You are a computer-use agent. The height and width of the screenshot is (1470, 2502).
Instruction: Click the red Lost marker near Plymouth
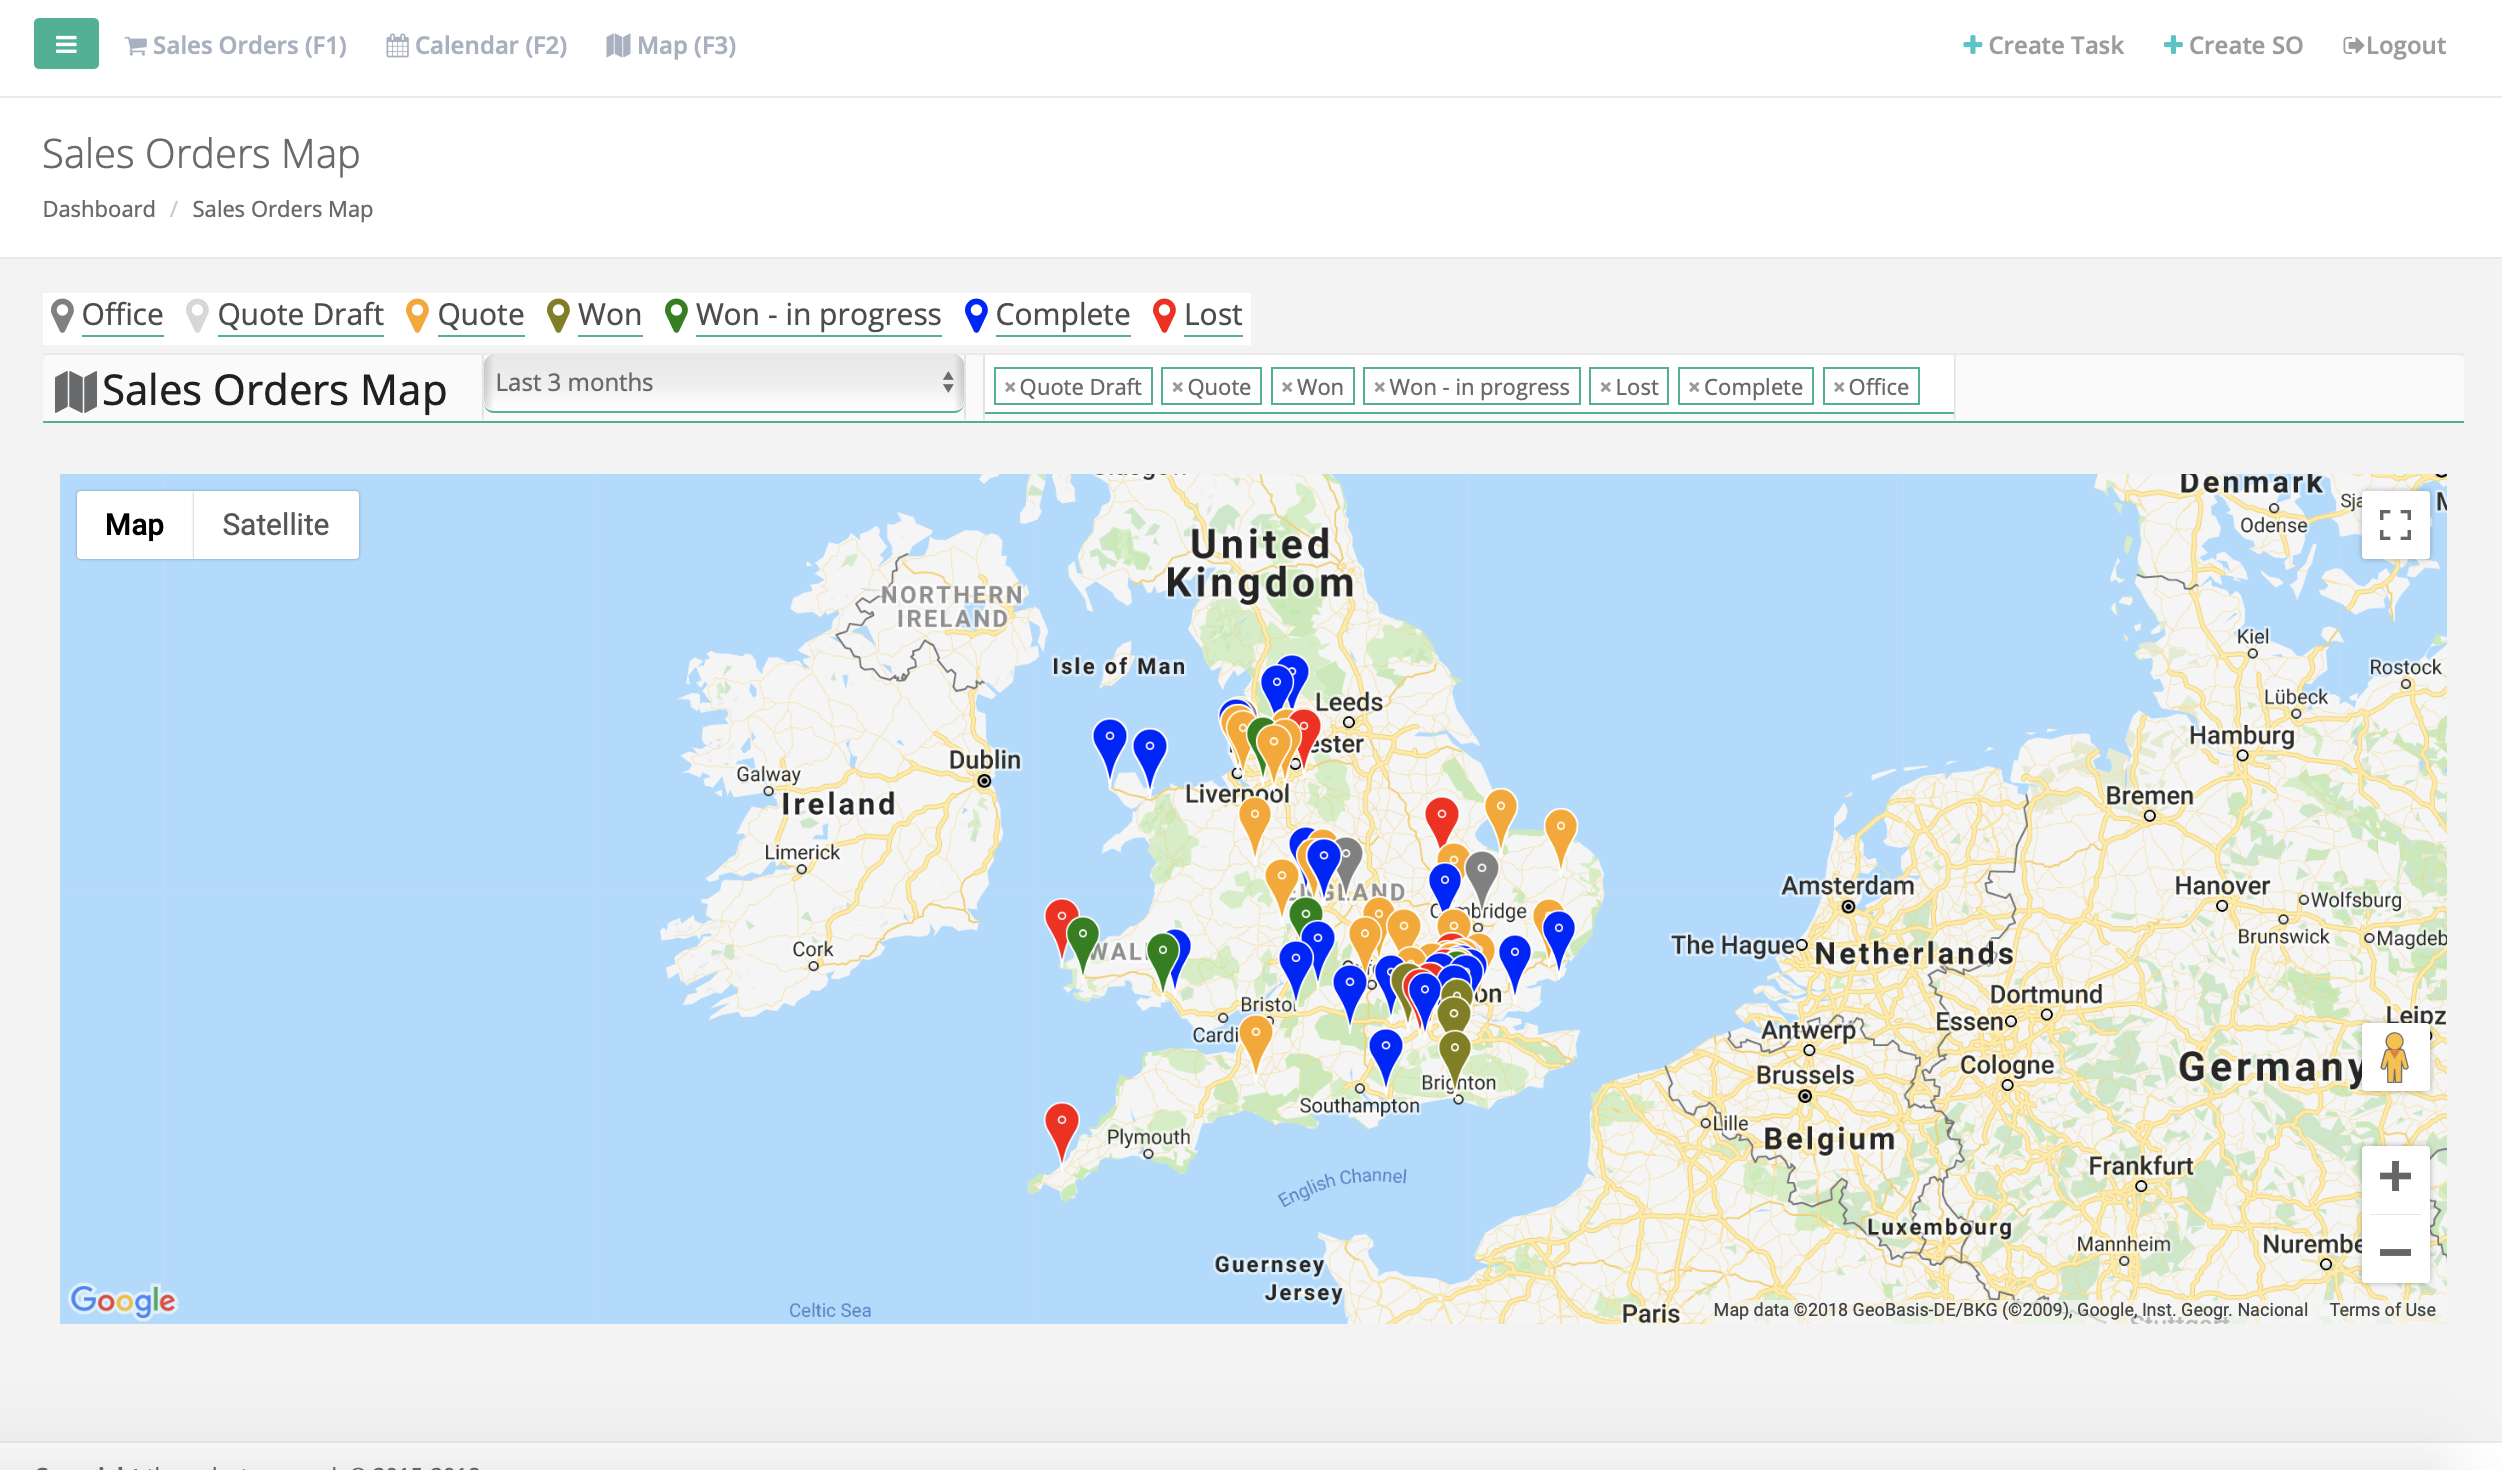click(x=1061, y=1123)
